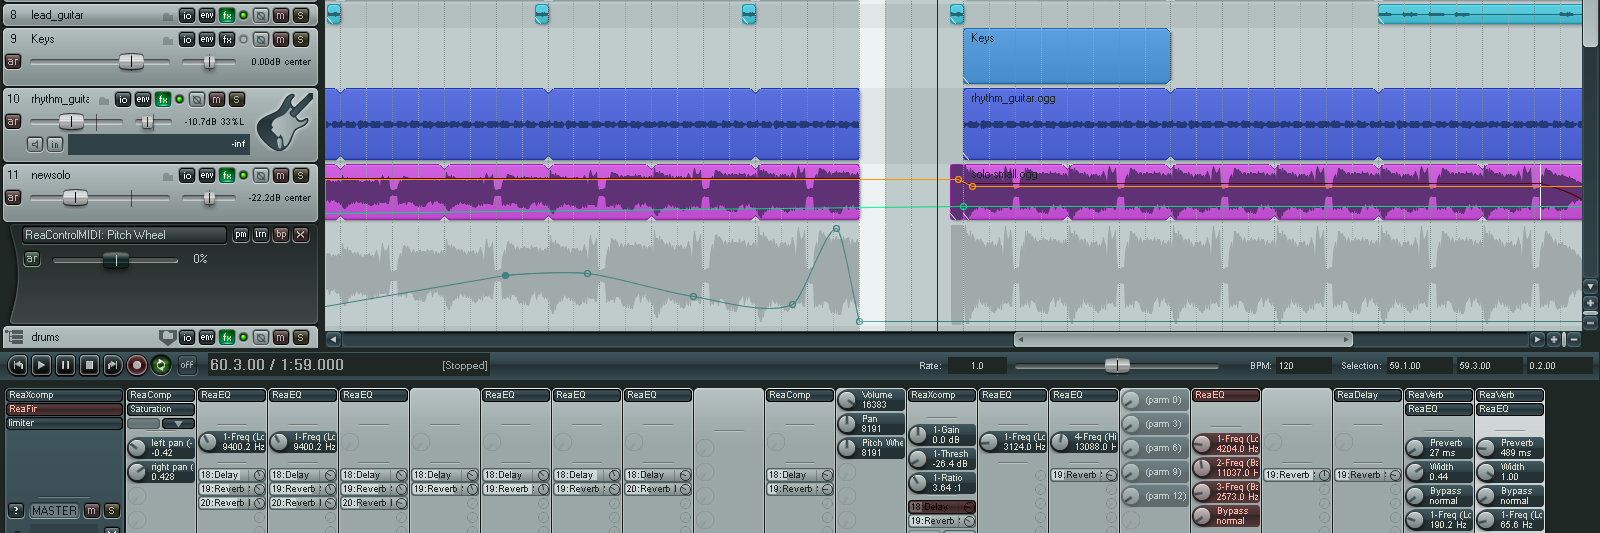Select ReaFir in the master FX list
This screenshot has width=1600, height=533.
(65, 409)
